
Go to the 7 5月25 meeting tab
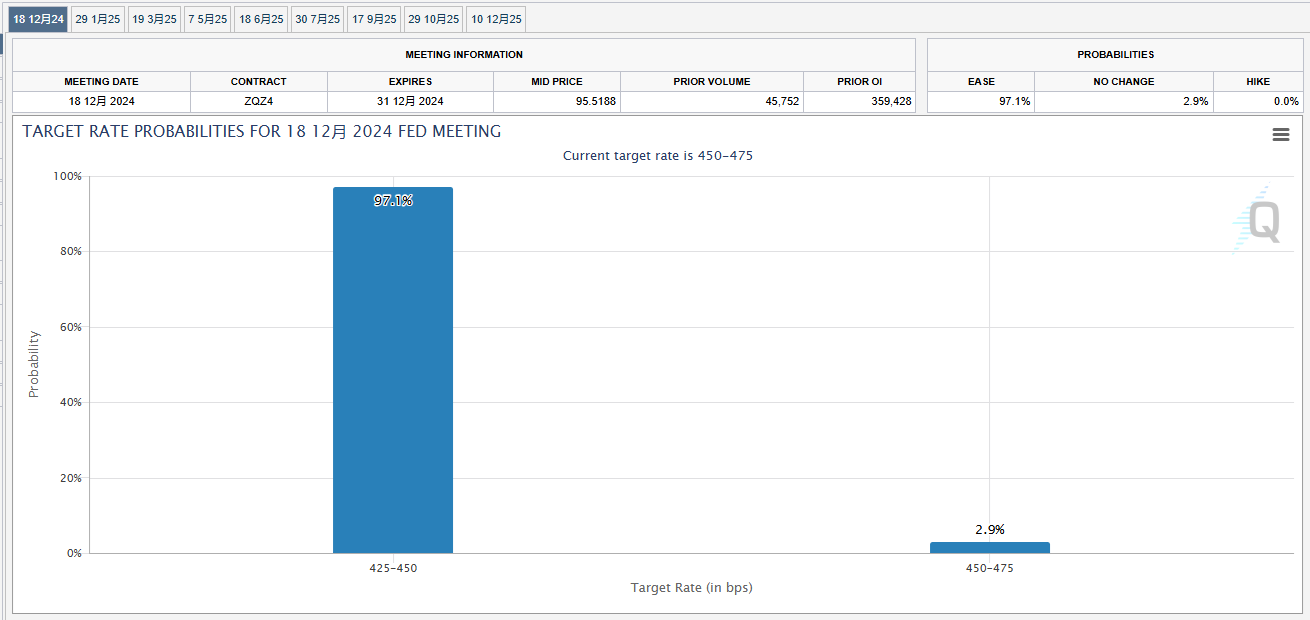click(208, 19)
